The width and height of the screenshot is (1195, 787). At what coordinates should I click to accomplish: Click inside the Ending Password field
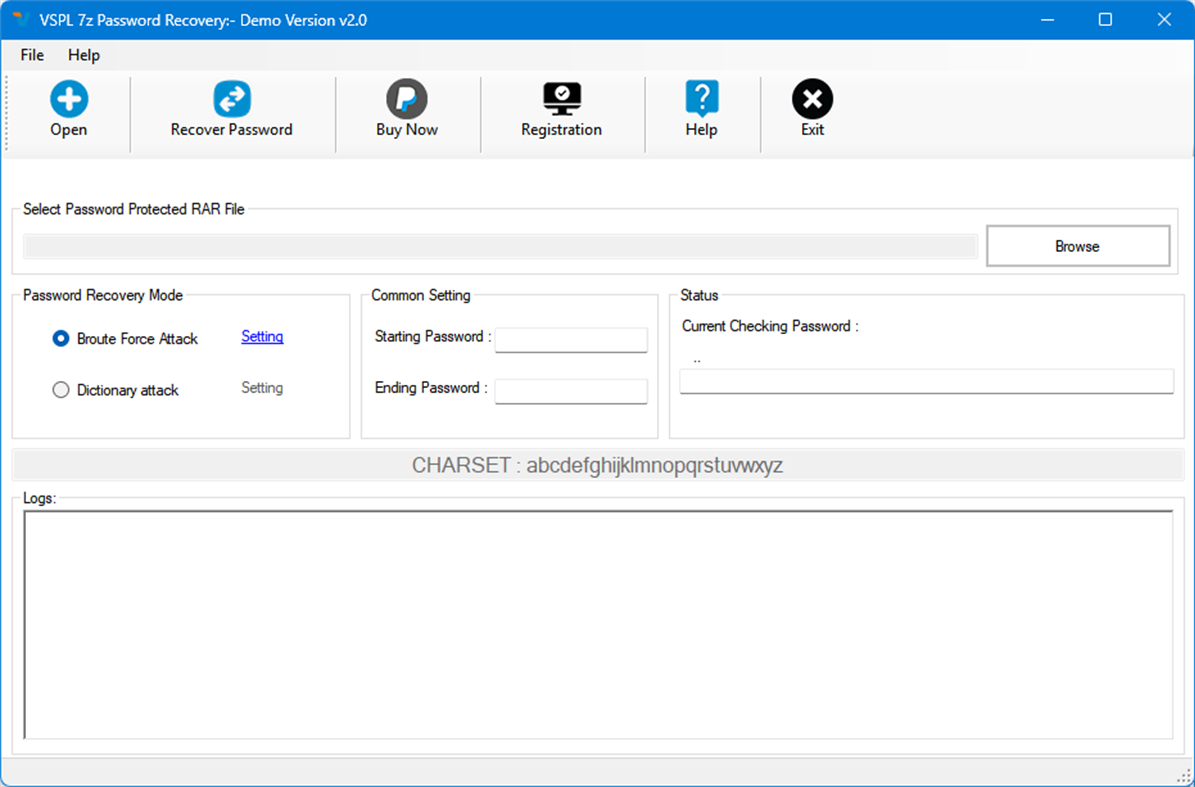pyautogui.click(x=571, y=391)
